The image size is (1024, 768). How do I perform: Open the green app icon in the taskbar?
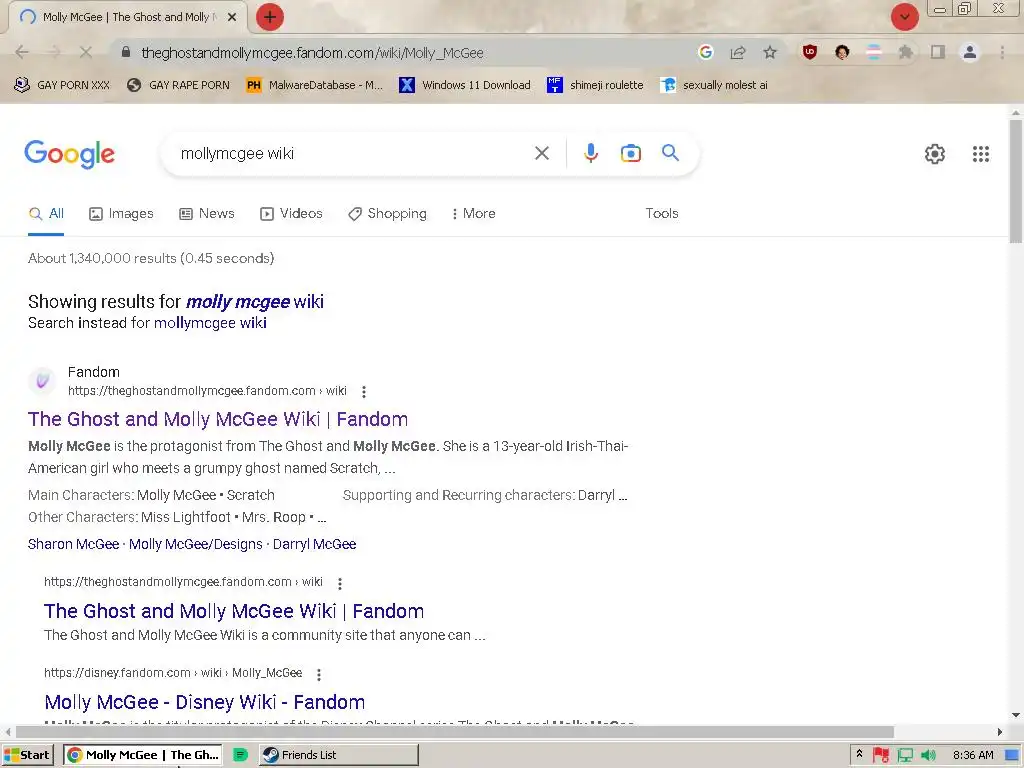click(240, 755)
